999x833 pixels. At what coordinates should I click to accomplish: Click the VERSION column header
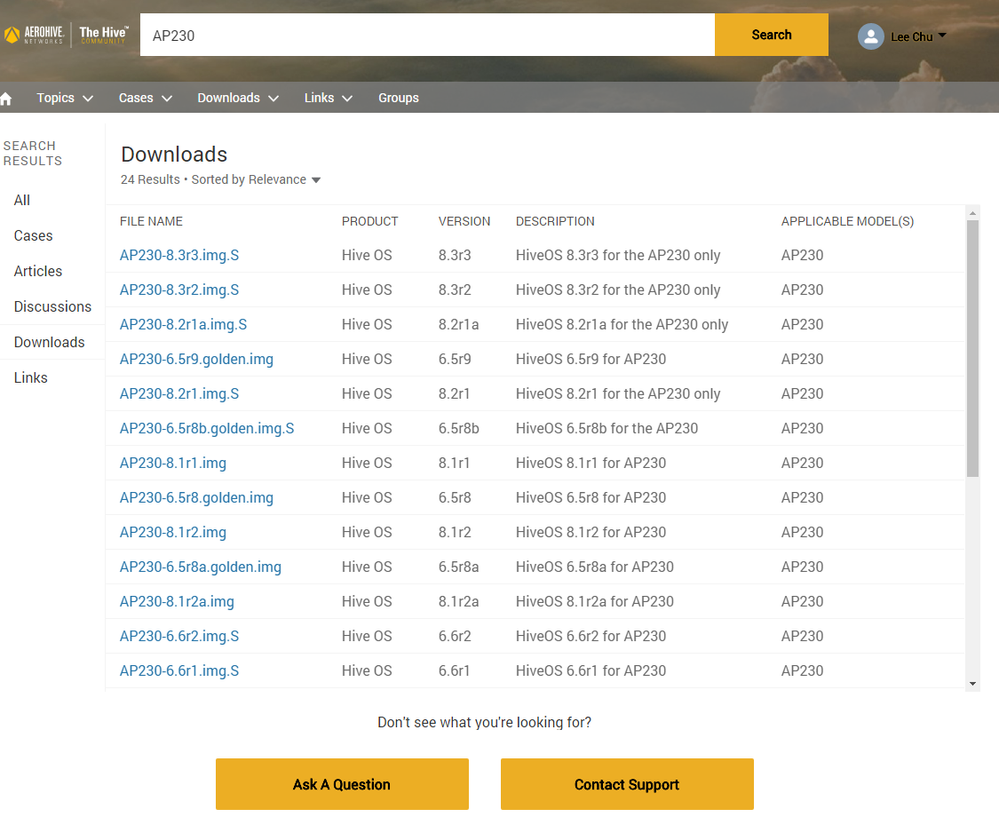point(464,221)
